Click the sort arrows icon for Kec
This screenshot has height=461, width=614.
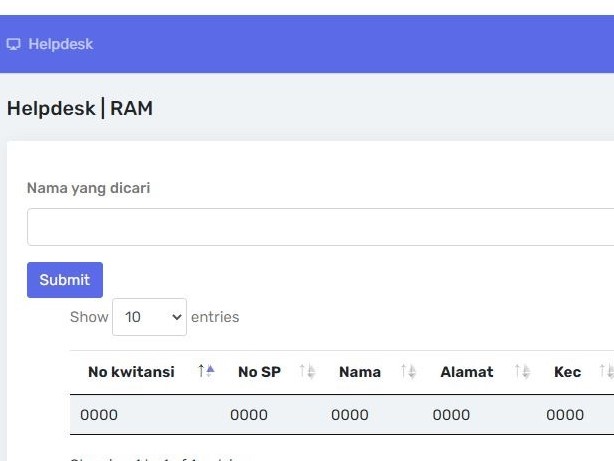pyautogui.click(x=607, y=371)
